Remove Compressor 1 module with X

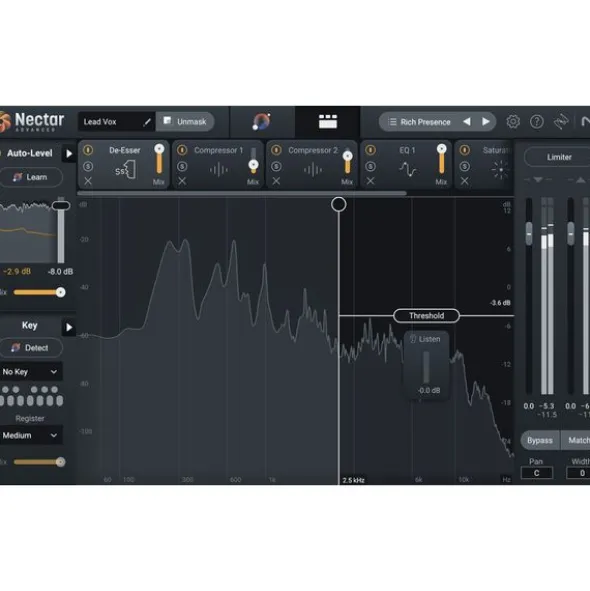tap(182, 181)
